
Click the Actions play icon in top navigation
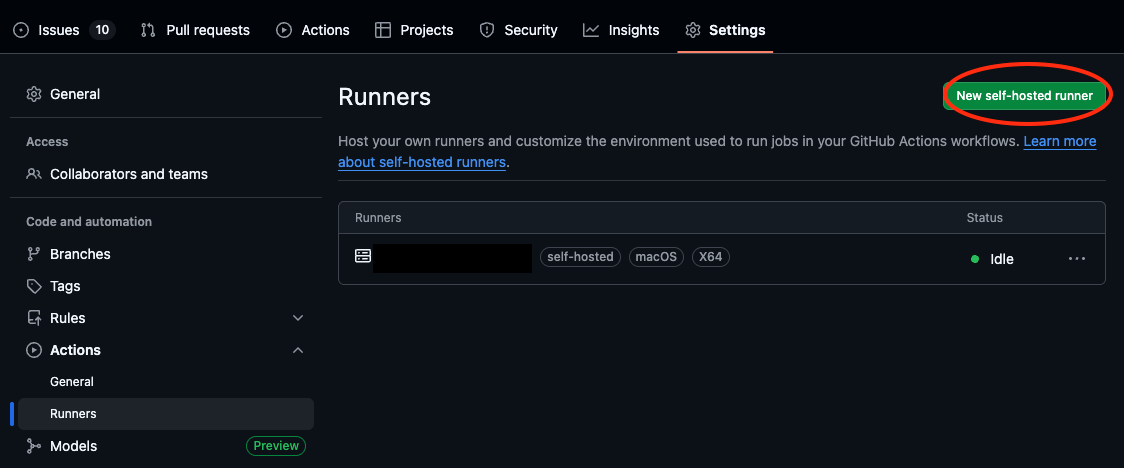[284, 30]
